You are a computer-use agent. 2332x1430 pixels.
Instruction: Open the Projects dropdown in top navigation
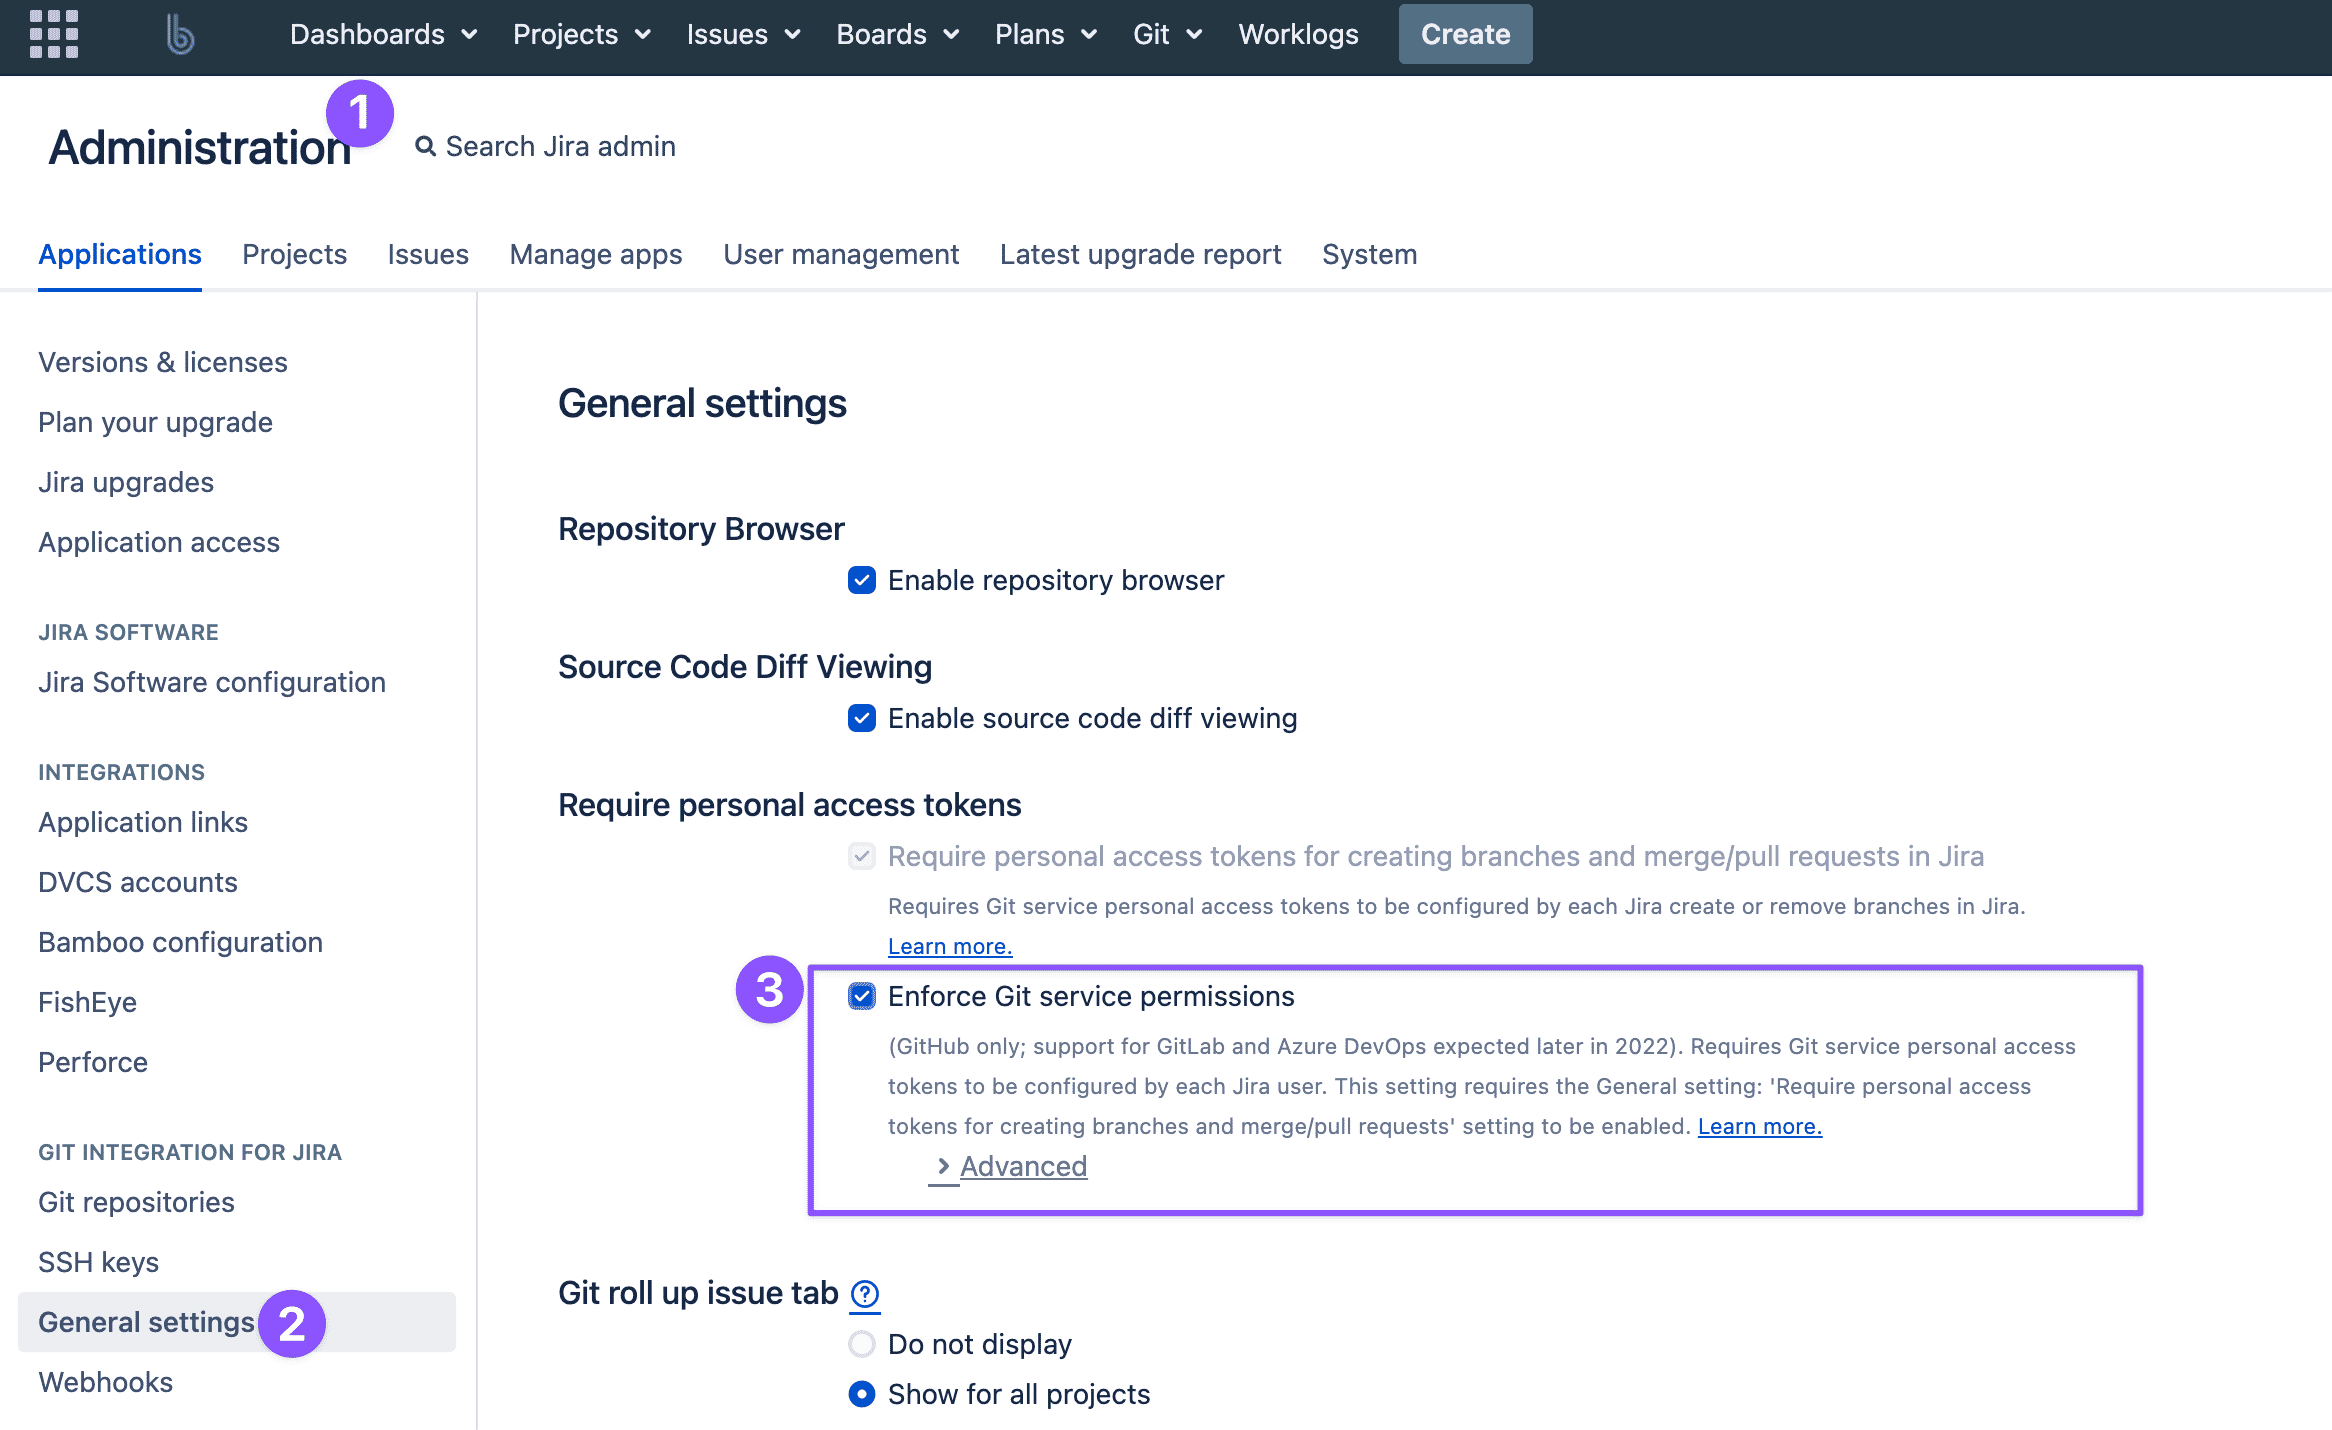click(582, 35)
